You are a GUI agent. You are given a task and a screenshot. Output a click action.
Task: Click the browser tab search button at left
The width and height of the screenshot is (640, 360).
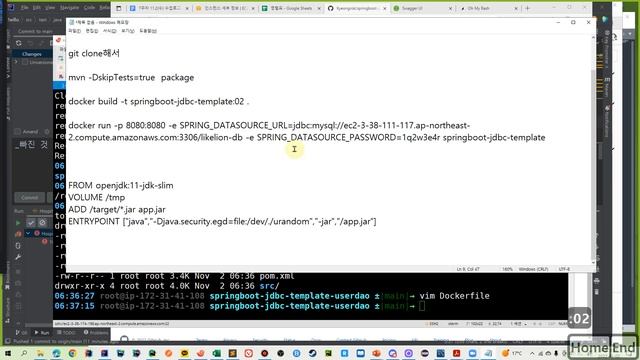pos(118,8)
